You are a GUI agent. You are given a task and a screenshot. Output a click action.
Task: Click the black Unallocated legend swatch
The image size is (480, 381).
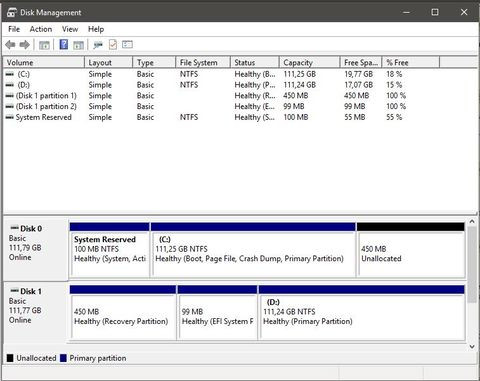coord(10,358)
